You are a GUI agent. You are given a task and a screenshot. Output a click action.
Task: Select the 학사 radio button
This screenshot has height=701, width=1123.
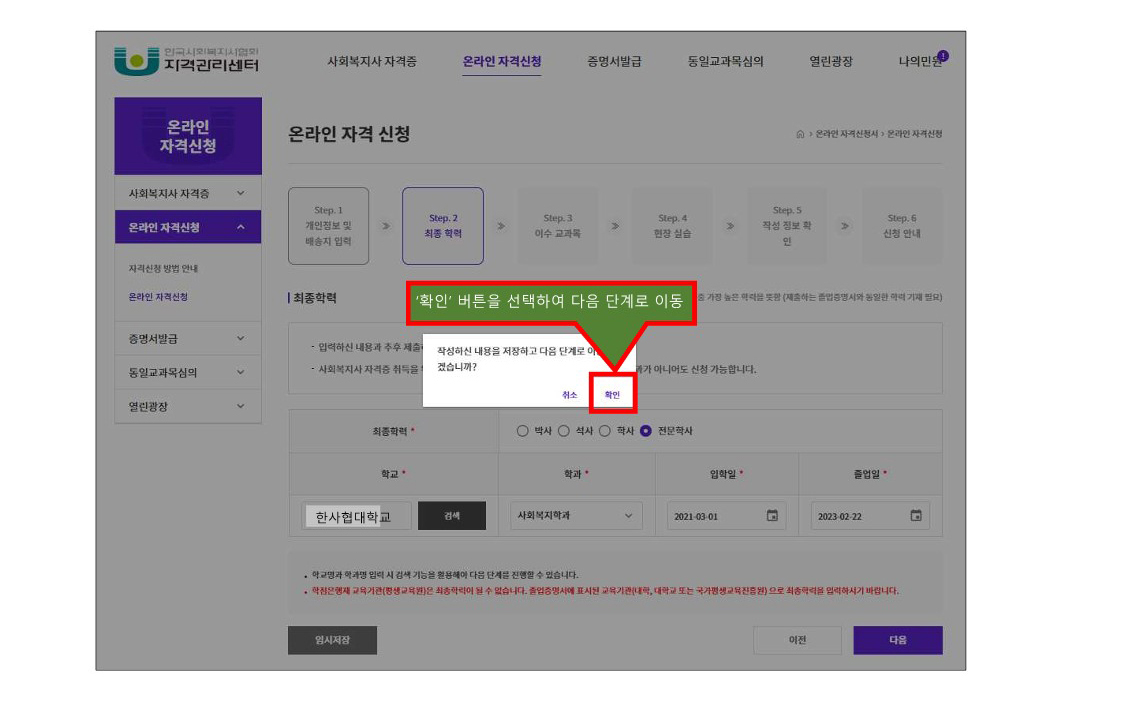pos(605,431)
